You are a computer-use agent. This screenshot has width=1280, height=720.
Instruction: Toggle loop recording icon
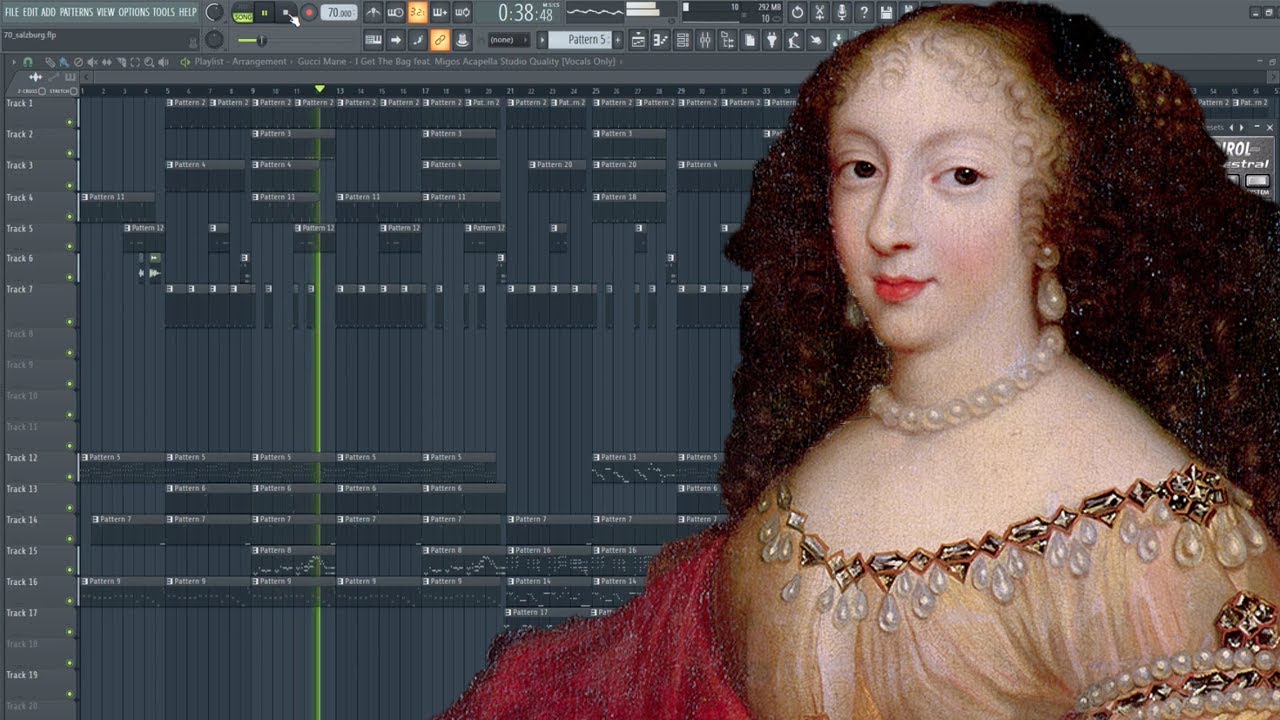pos(462,13)
